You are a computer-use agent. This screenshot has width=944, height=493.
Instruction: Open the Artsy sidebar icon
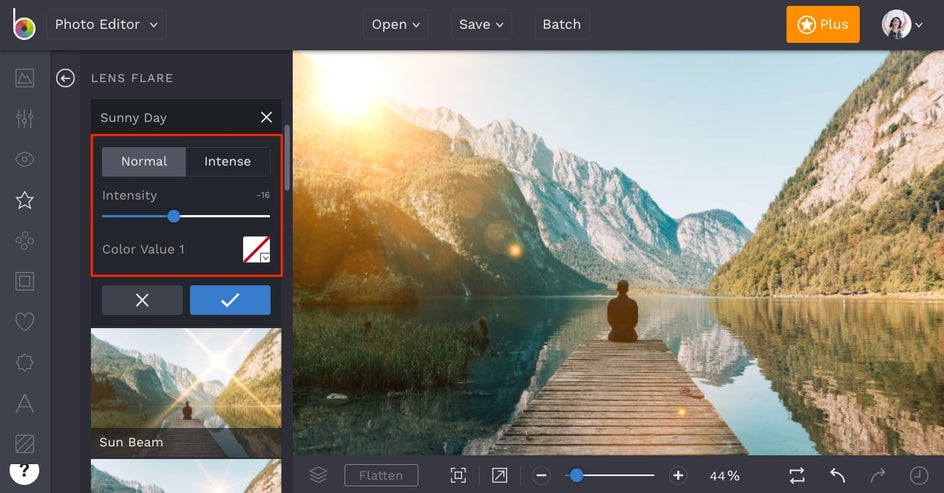click(25, 241)
